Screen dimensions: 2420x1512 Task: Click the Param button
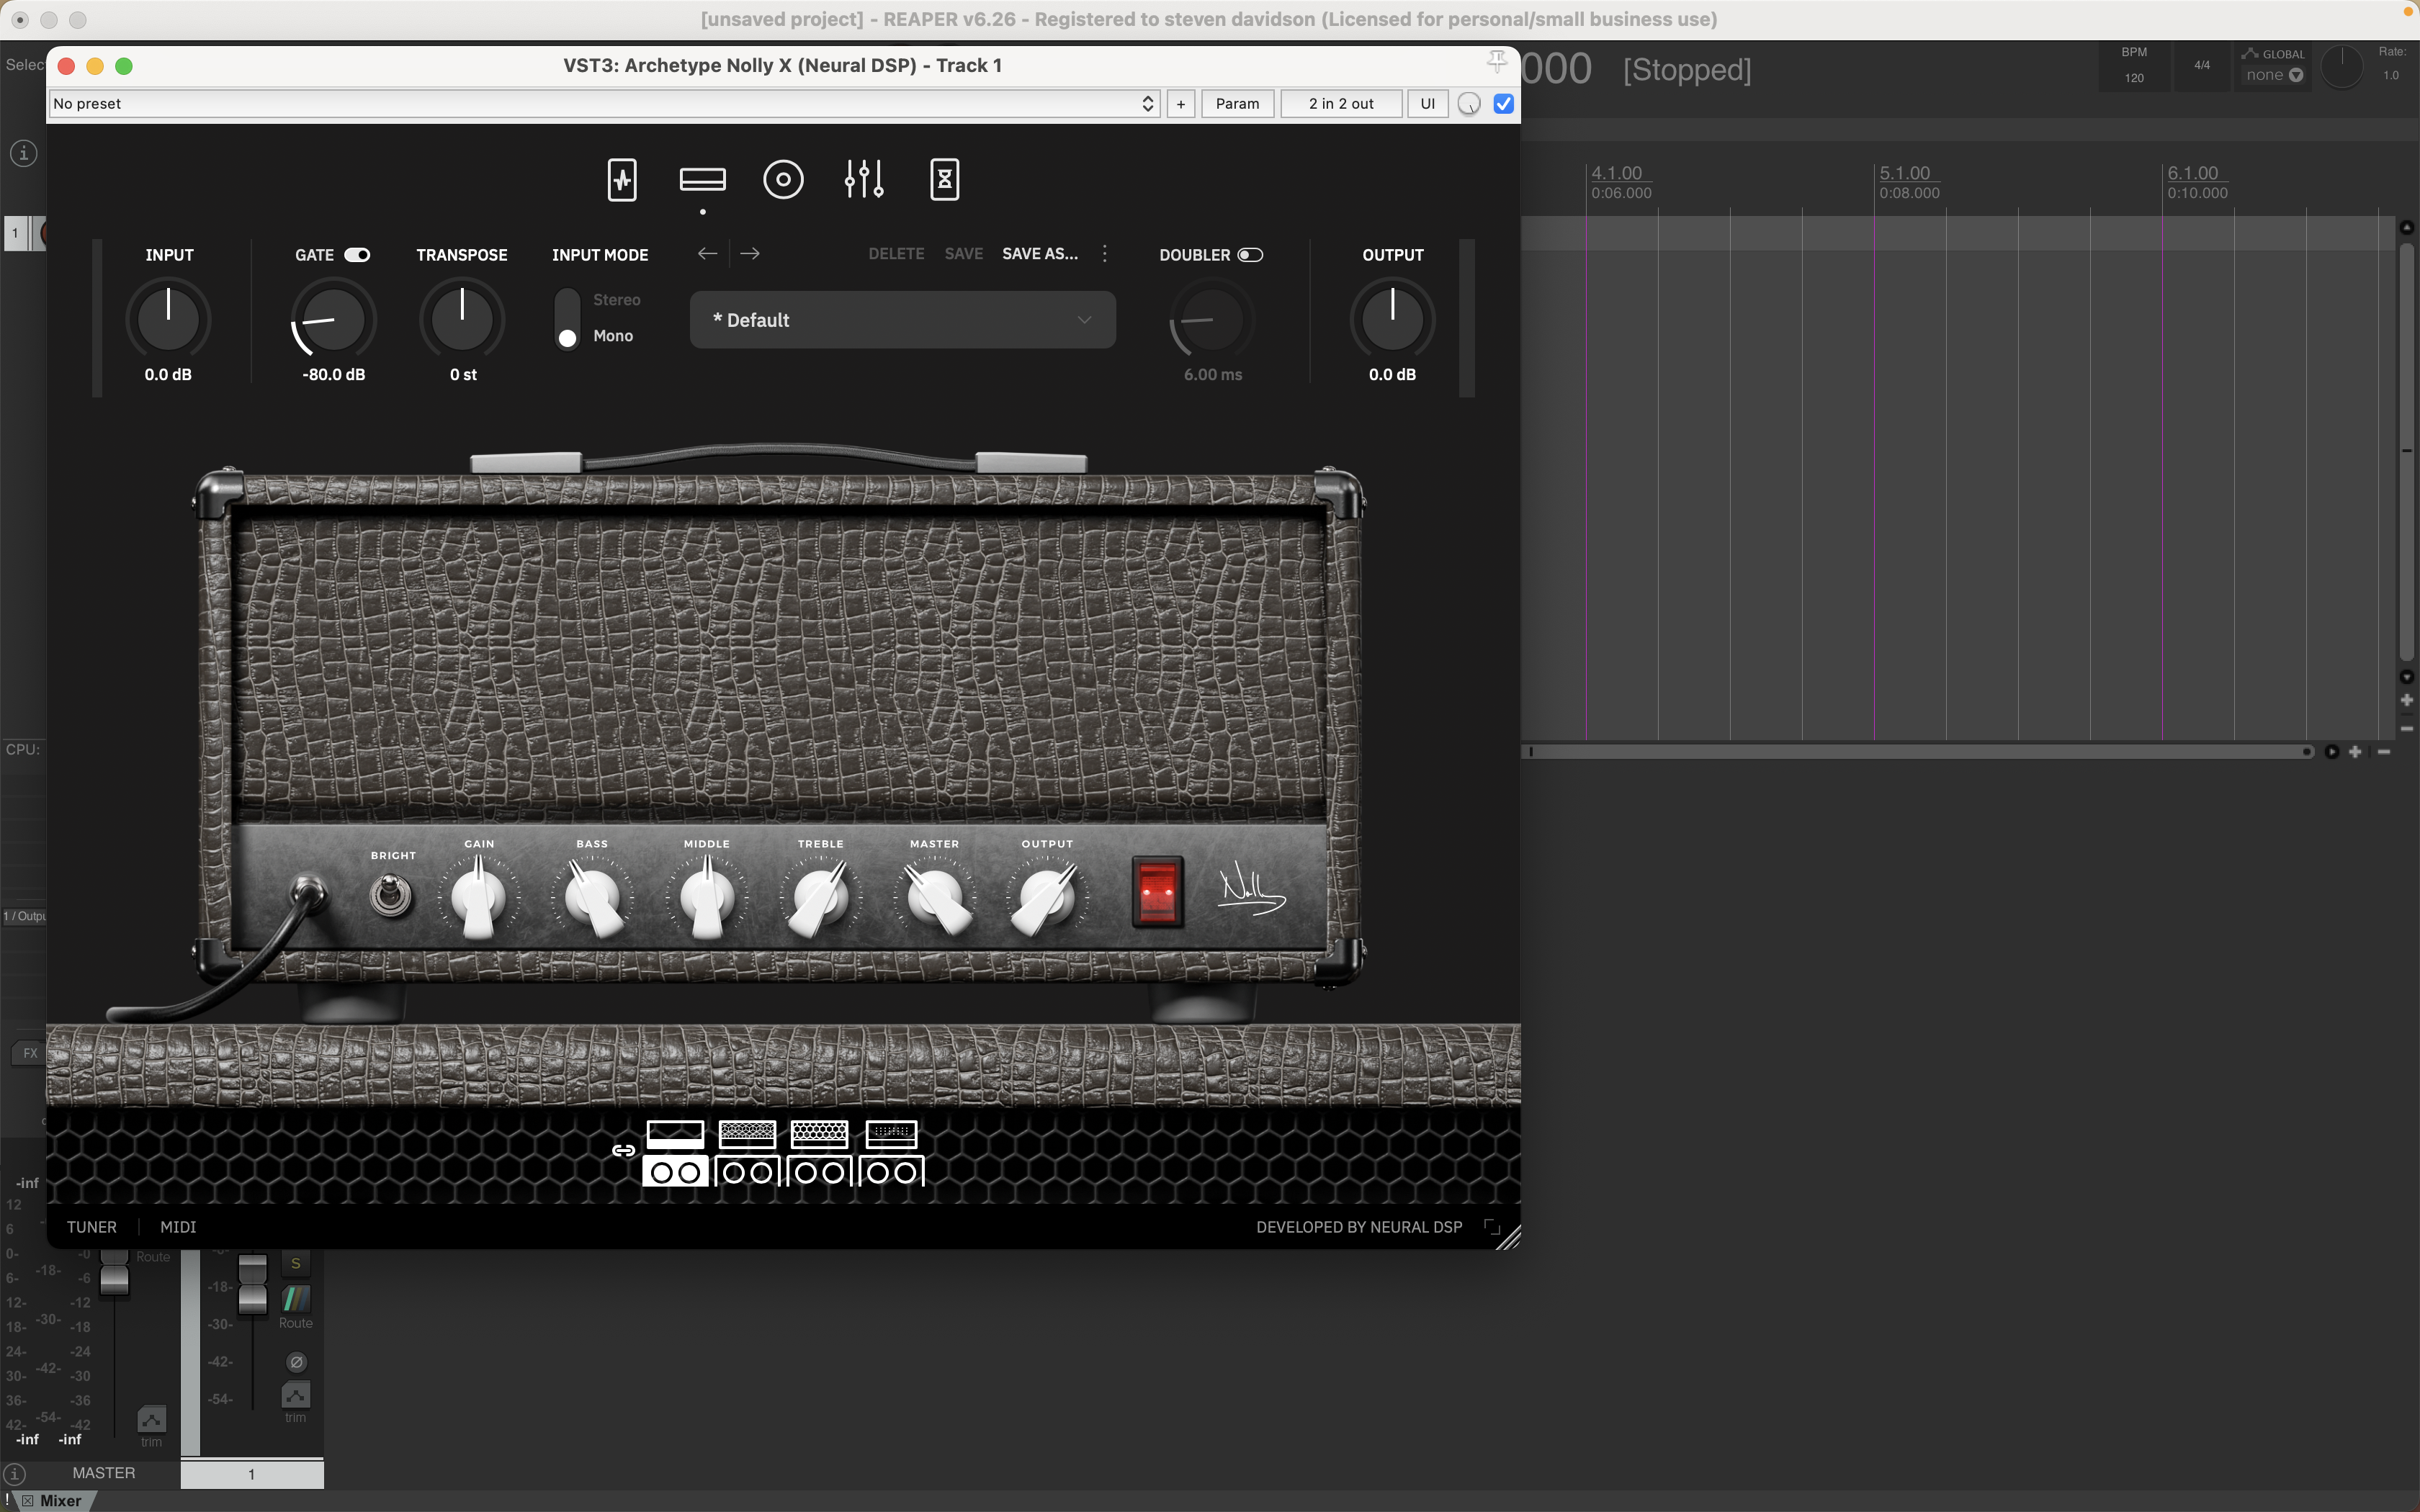1237,104
